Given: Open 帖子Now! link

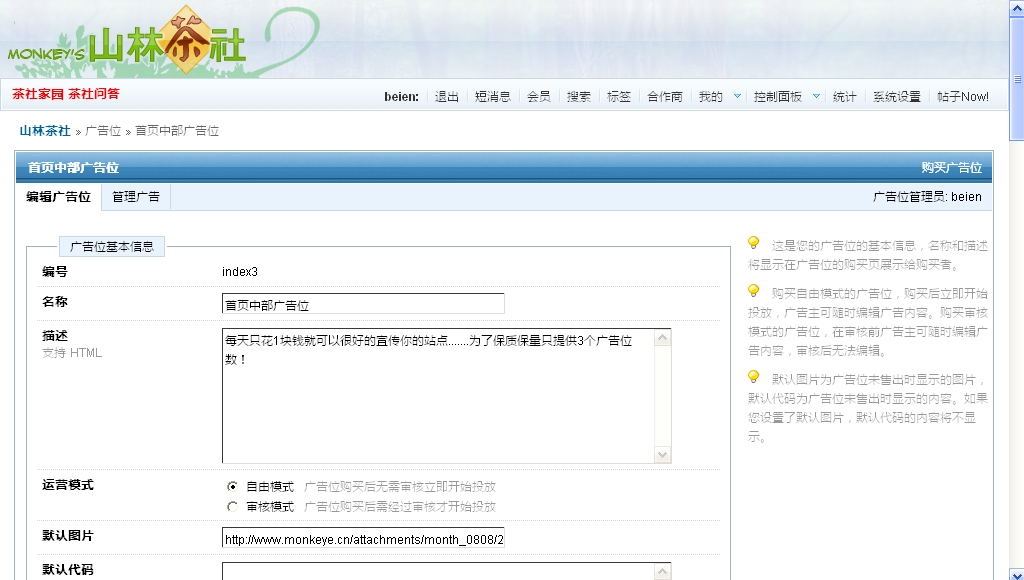Looking at the screenshot, I should click(963, 97).
